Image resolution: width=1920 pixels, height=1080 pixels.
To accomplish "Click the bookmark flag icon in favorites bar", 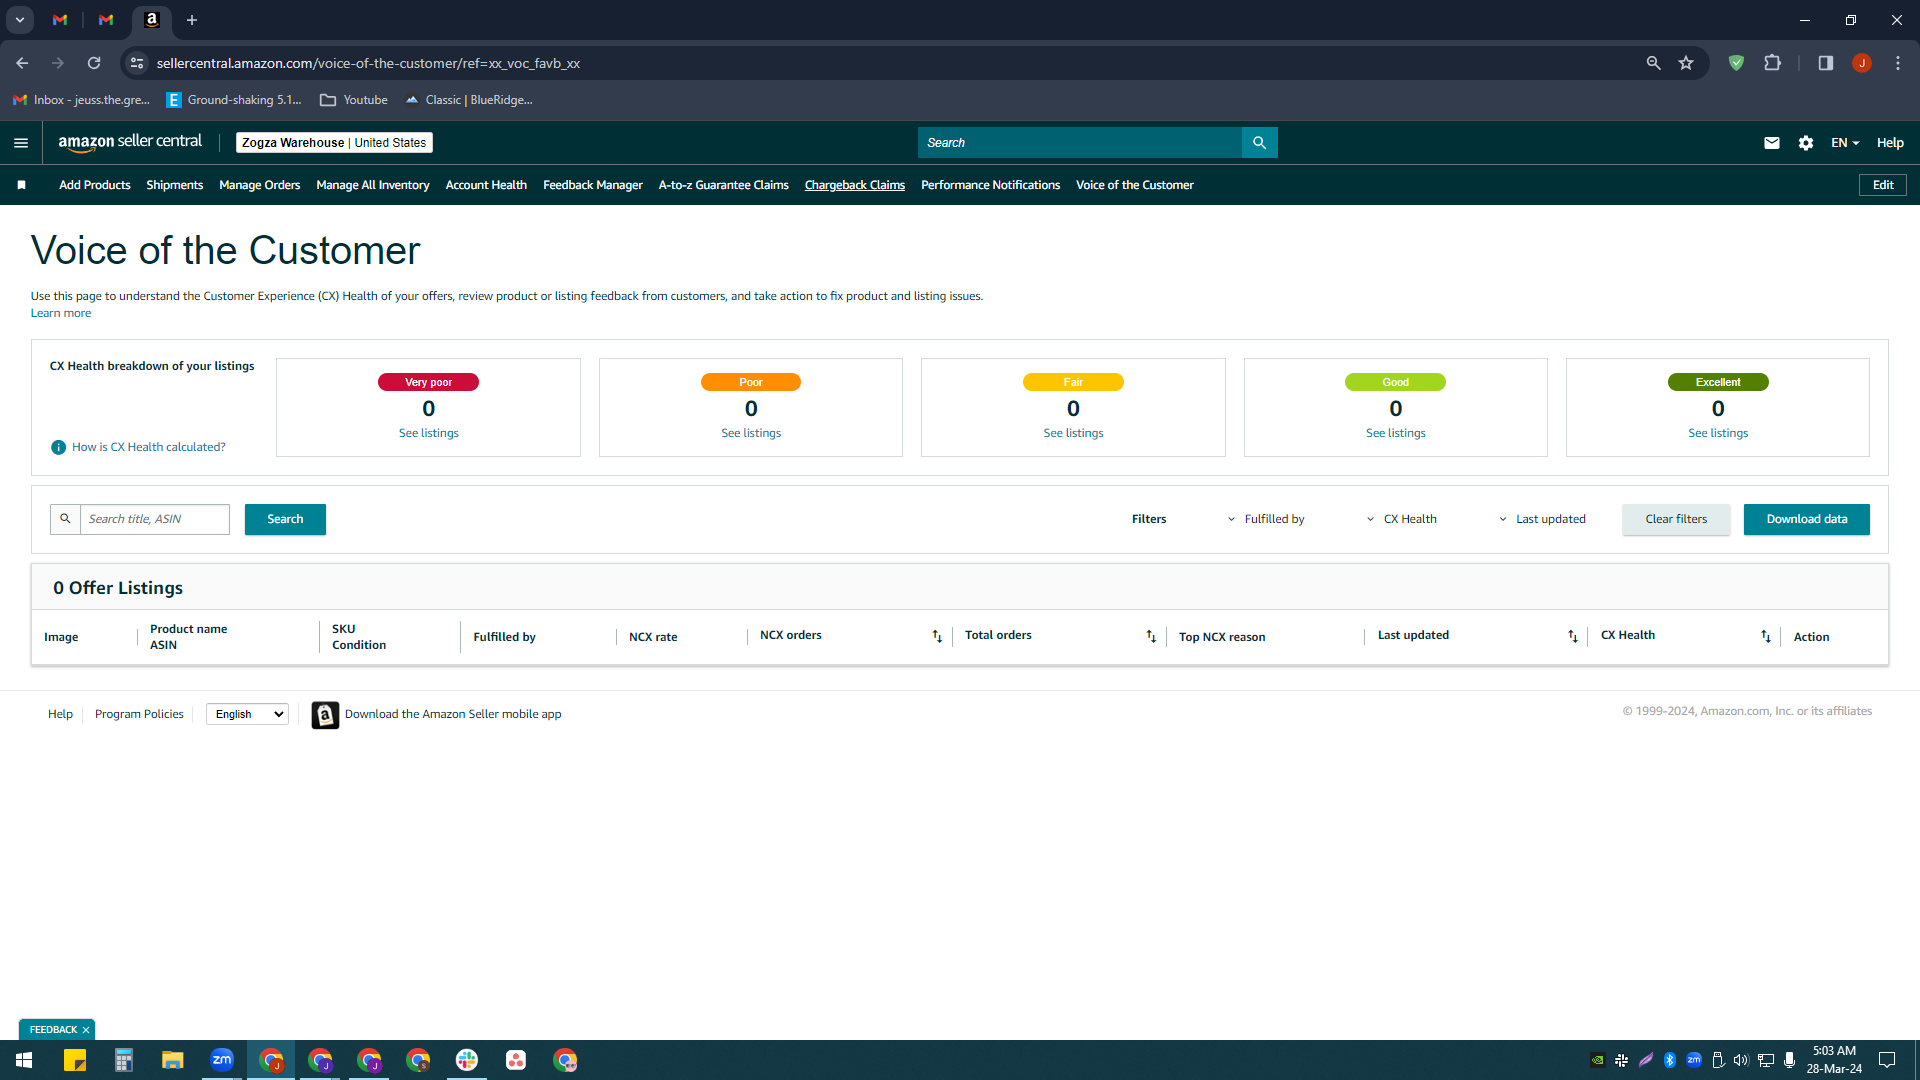I will pos(21,185).
